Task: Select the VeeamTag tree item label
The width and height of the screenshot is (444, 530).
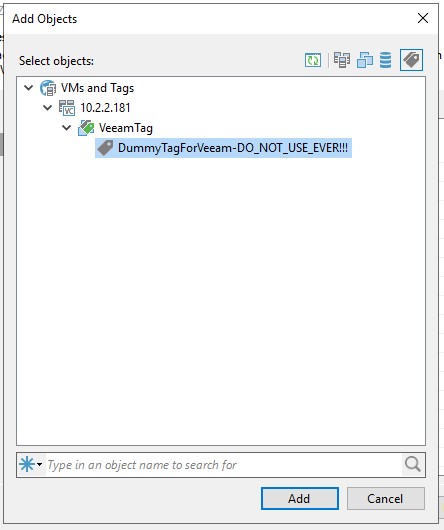Action: click(126, 128)
